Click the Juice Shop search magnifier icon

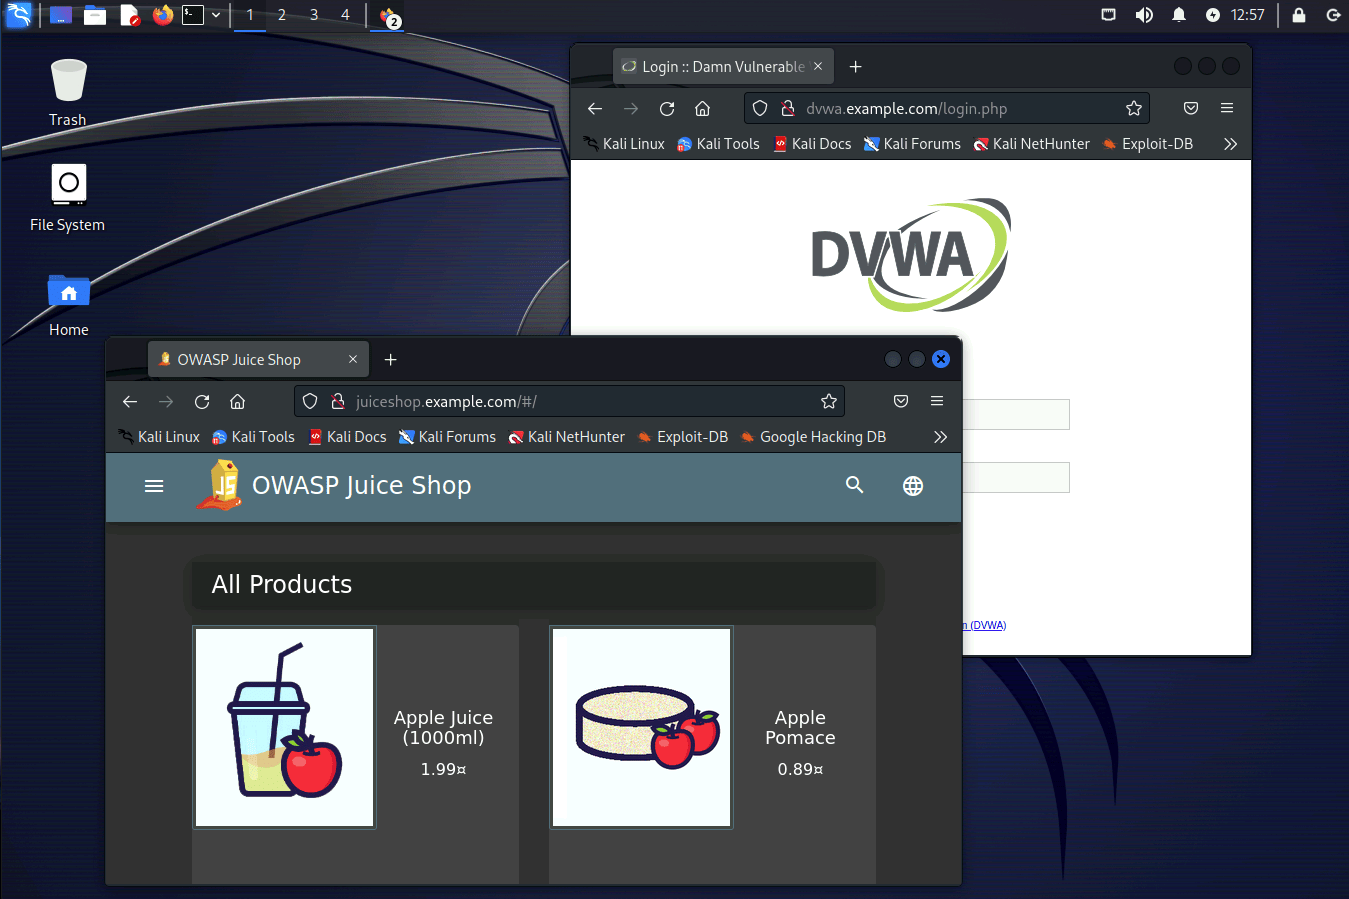(x=854, y=485)
